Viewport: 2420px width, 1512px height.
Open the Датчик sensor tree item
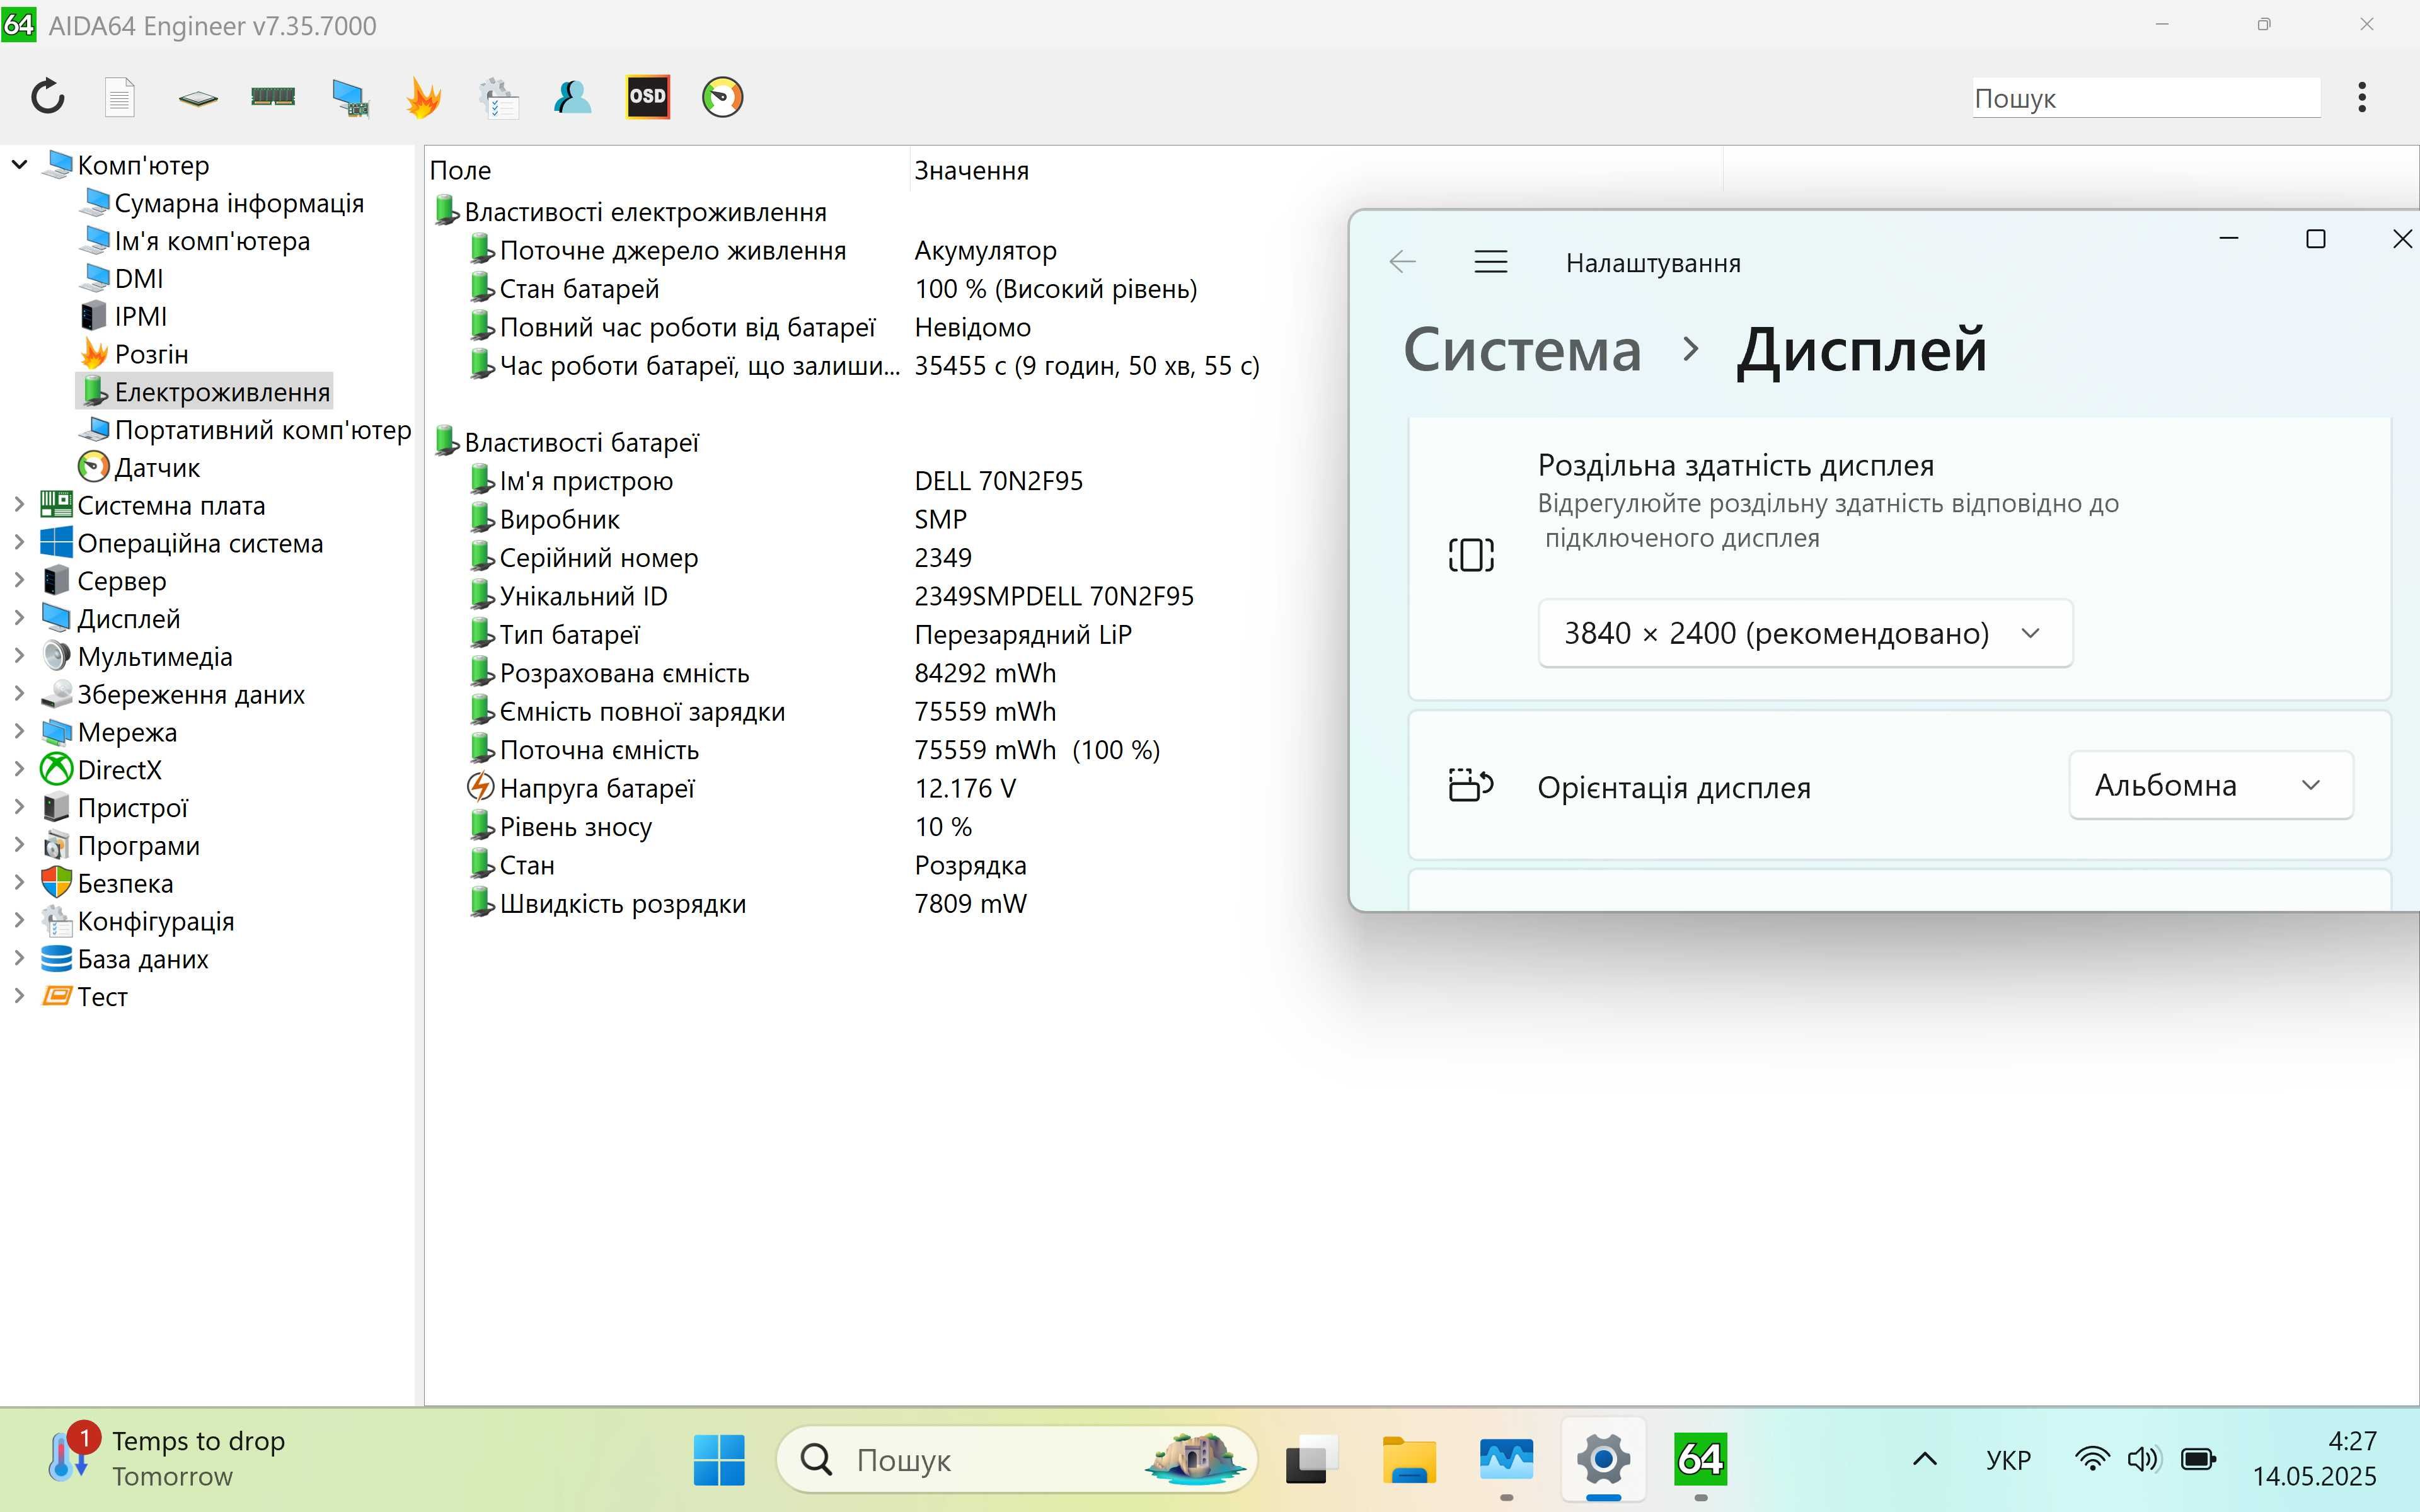(157, 468)
